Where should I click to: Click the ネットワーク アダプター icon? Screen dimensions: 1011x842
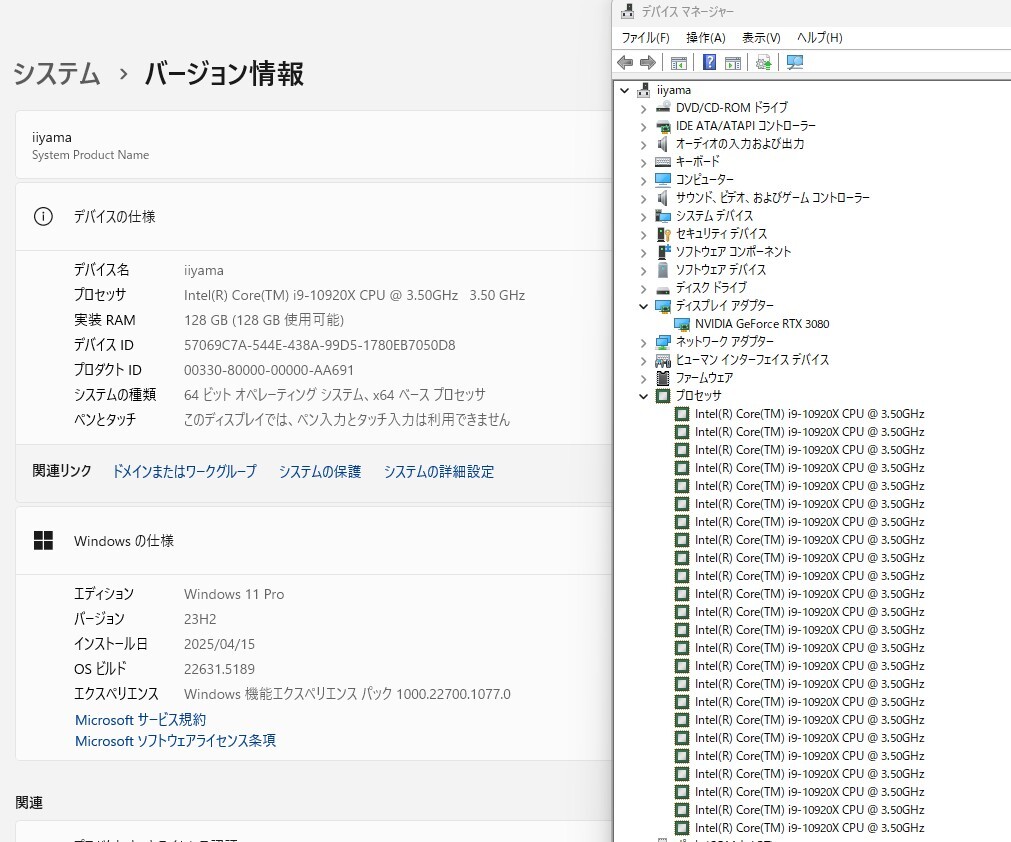point(663,342)
